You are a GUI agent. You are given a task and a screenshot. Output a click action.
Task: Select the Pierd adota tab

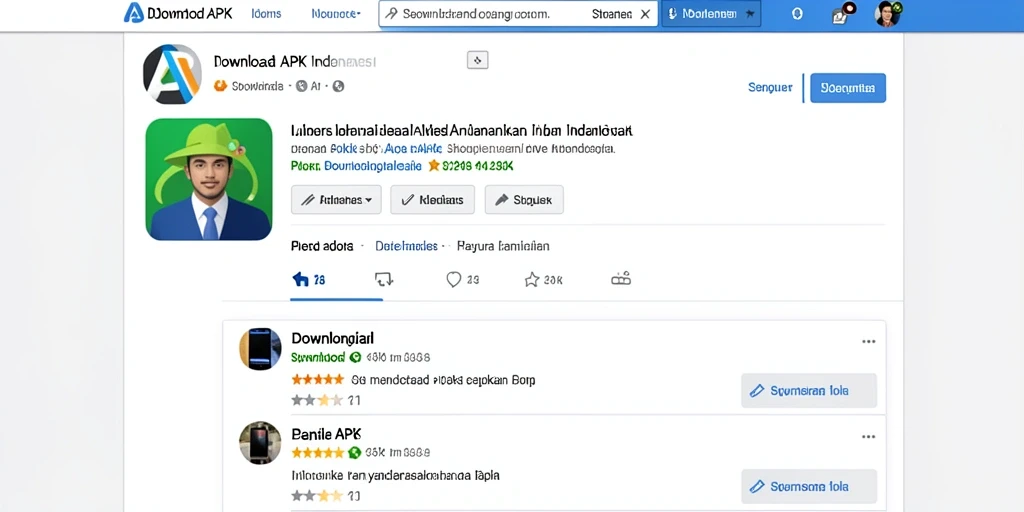coord(322,246)
